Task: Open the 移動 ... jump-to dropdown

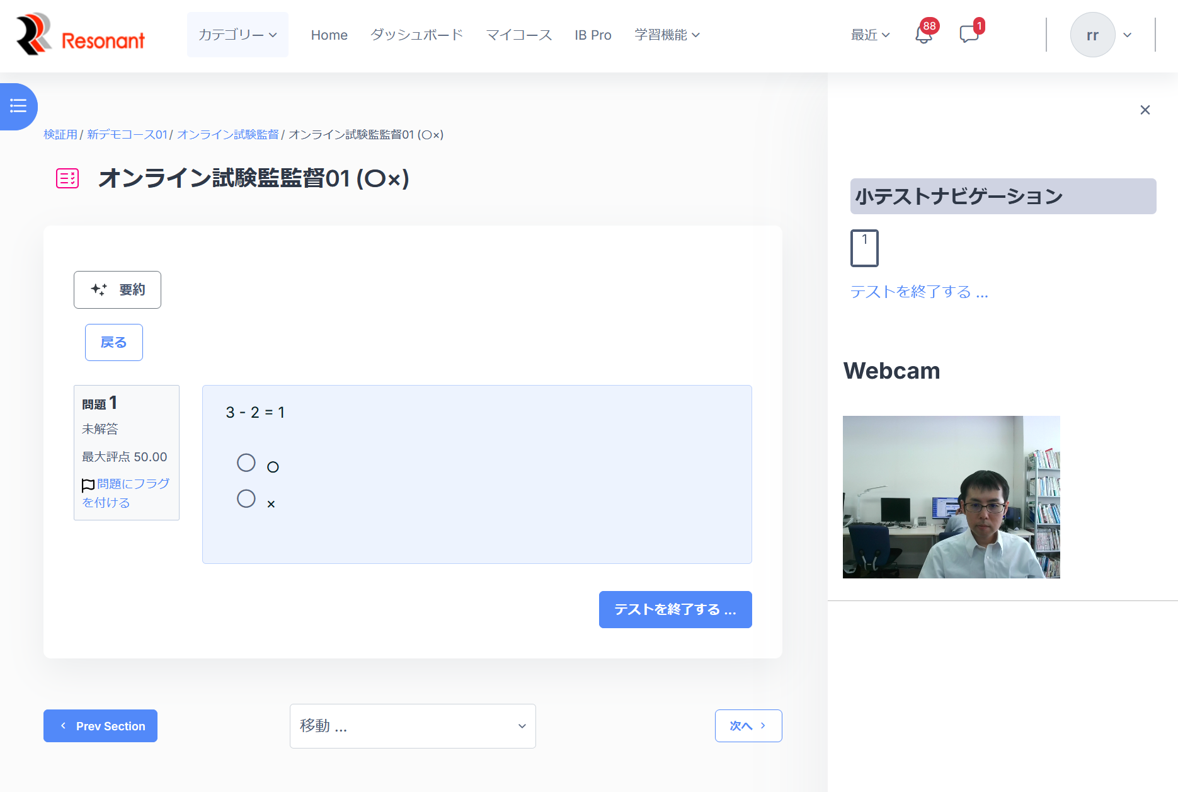Action: click(x=412, y=726)
